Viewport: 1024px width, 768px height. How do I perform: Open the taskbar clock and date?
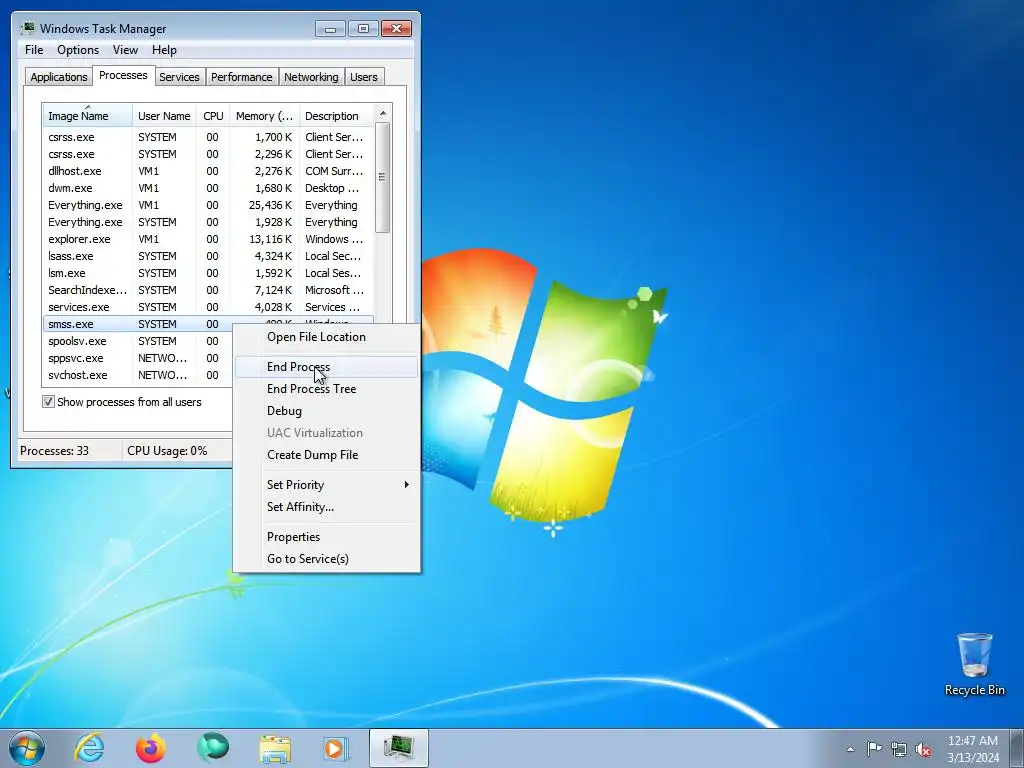coord(973,749)
